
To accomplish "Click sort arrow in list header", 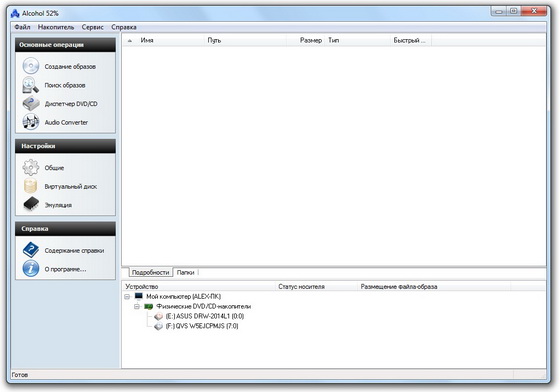I will point(130,41).
